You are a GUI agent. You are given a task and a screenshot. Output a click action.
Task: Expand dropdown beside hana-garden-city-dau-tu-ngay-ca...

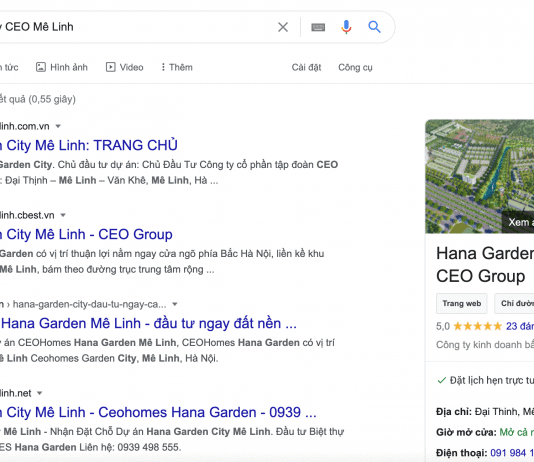click(x=175, y=304)
